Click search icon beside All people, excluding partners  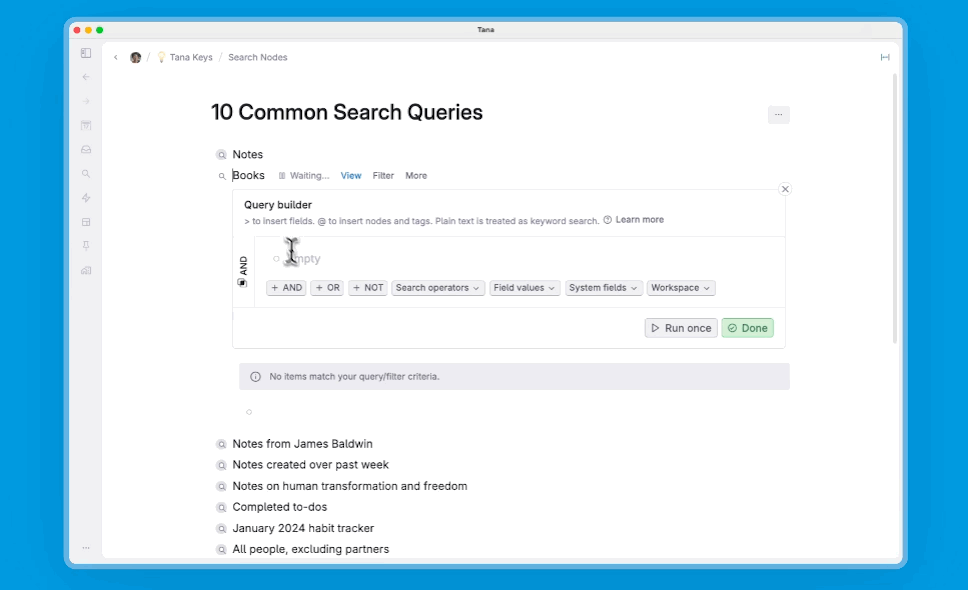click(222, 550)
